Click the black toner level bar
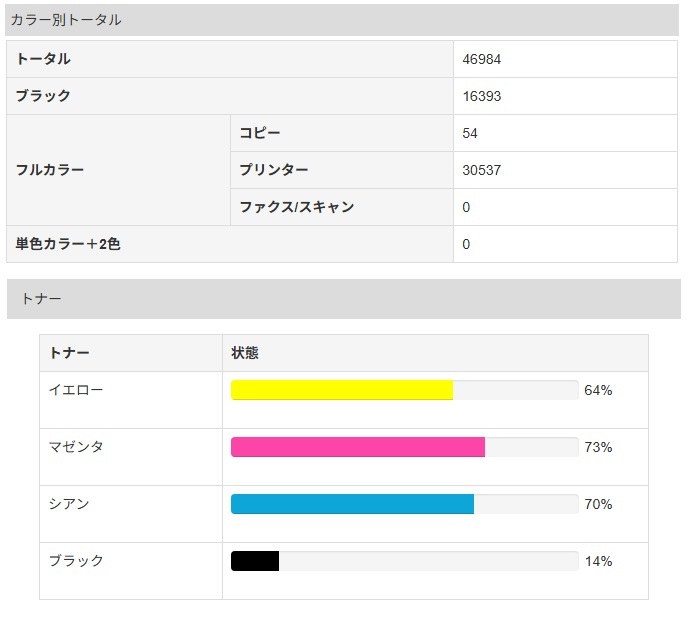 click(404, 561)
